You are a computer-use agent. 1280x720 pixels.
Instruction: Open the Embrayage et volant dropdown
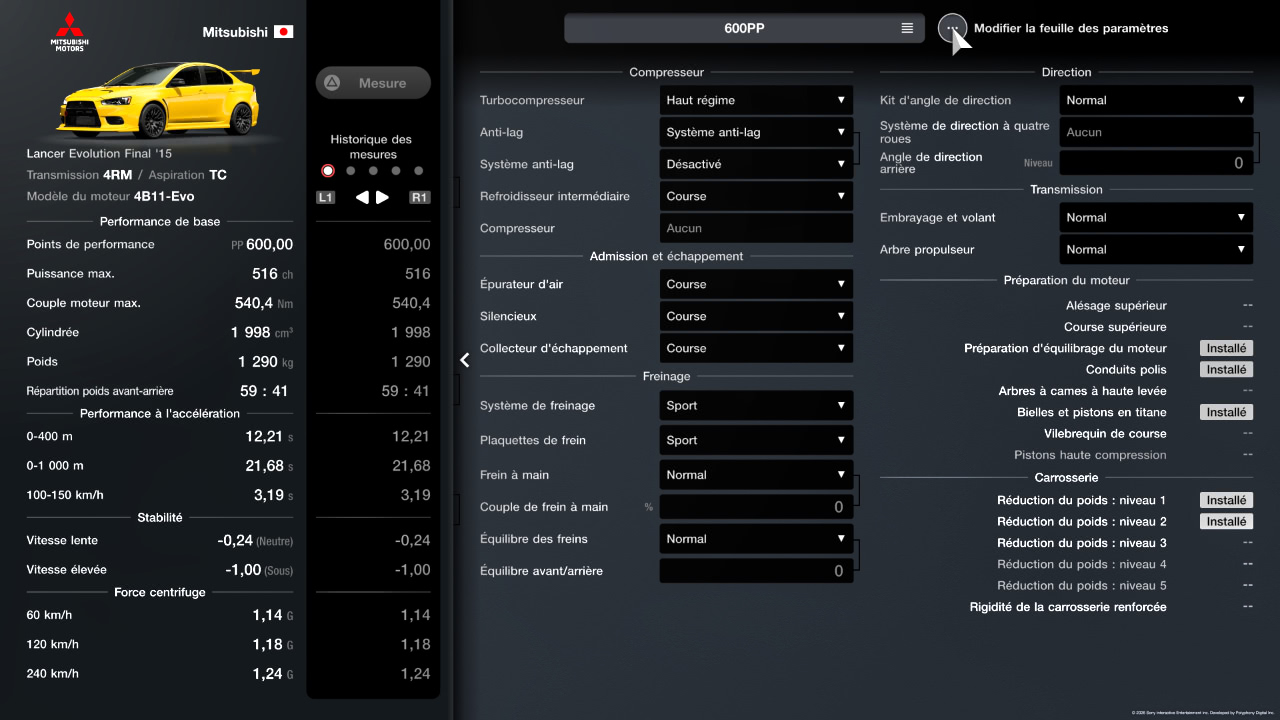(x=1156, y=218)
